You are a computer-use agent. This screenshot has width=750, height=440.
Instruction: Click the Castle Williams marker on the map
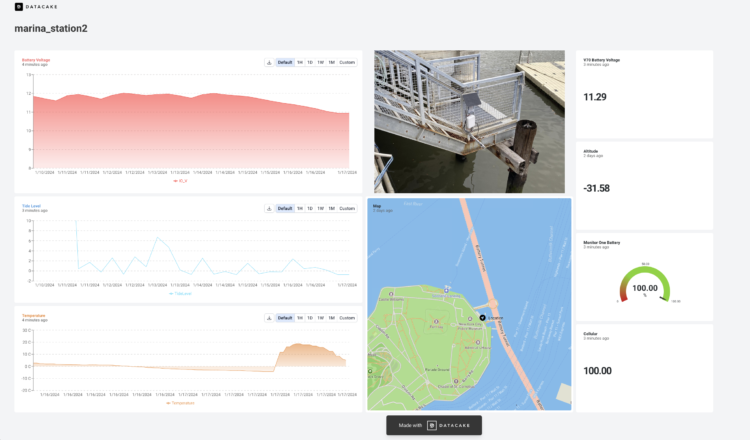[x=391, y=294]
